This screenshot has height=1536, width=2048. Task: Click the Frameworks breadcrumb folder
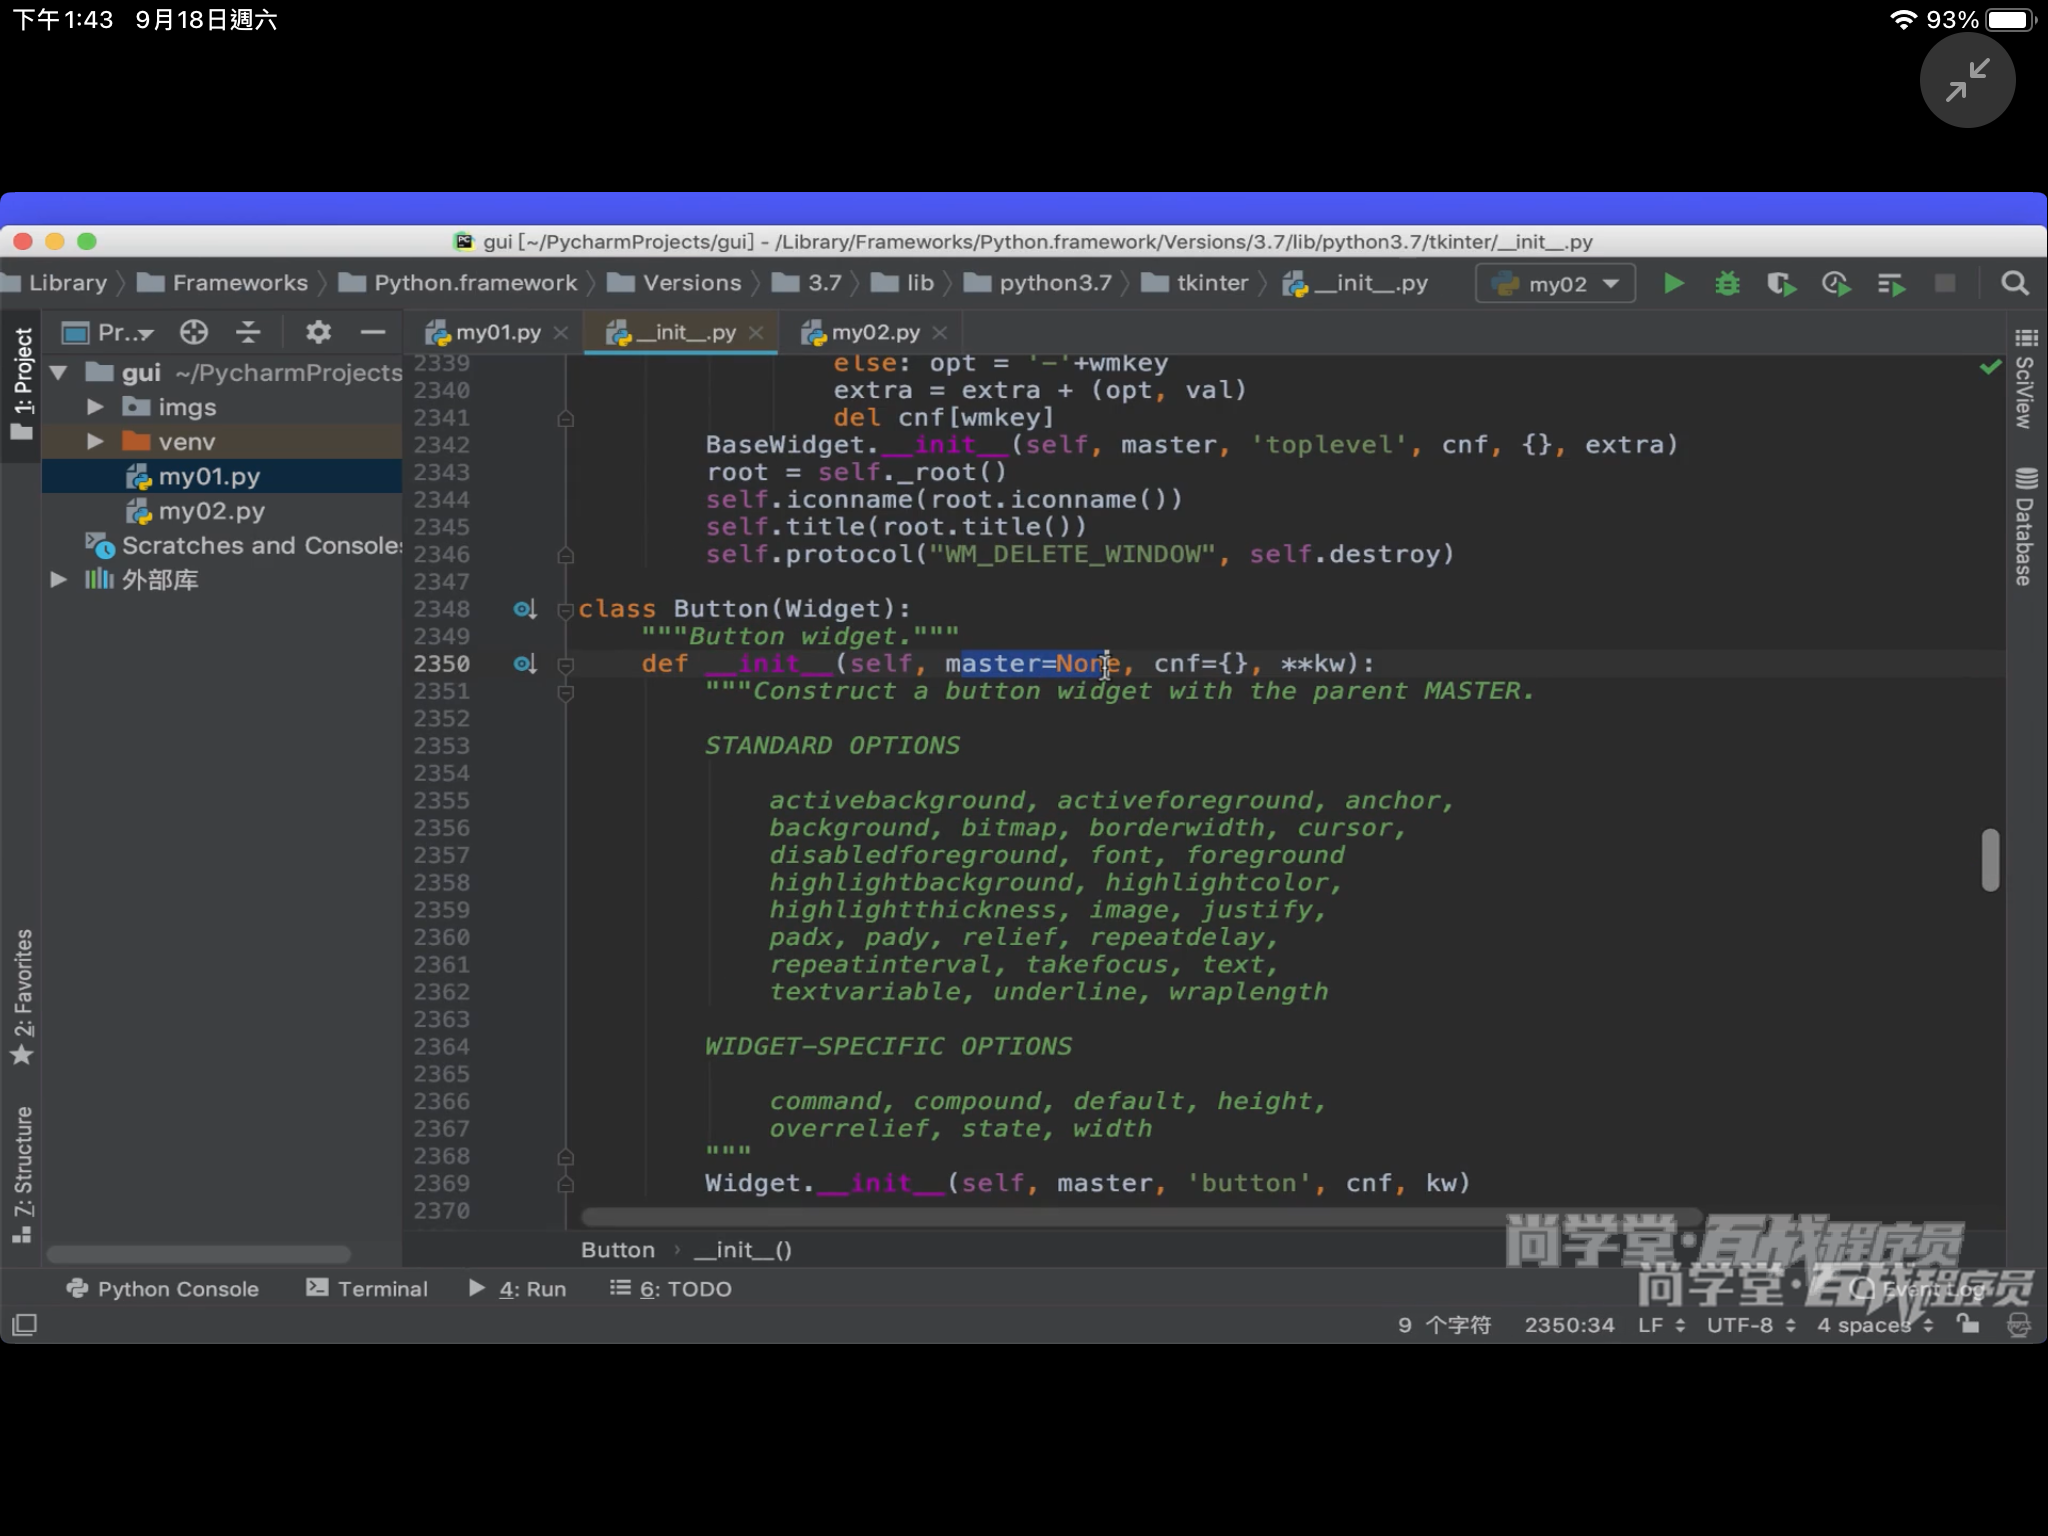[x=223, y=283]
